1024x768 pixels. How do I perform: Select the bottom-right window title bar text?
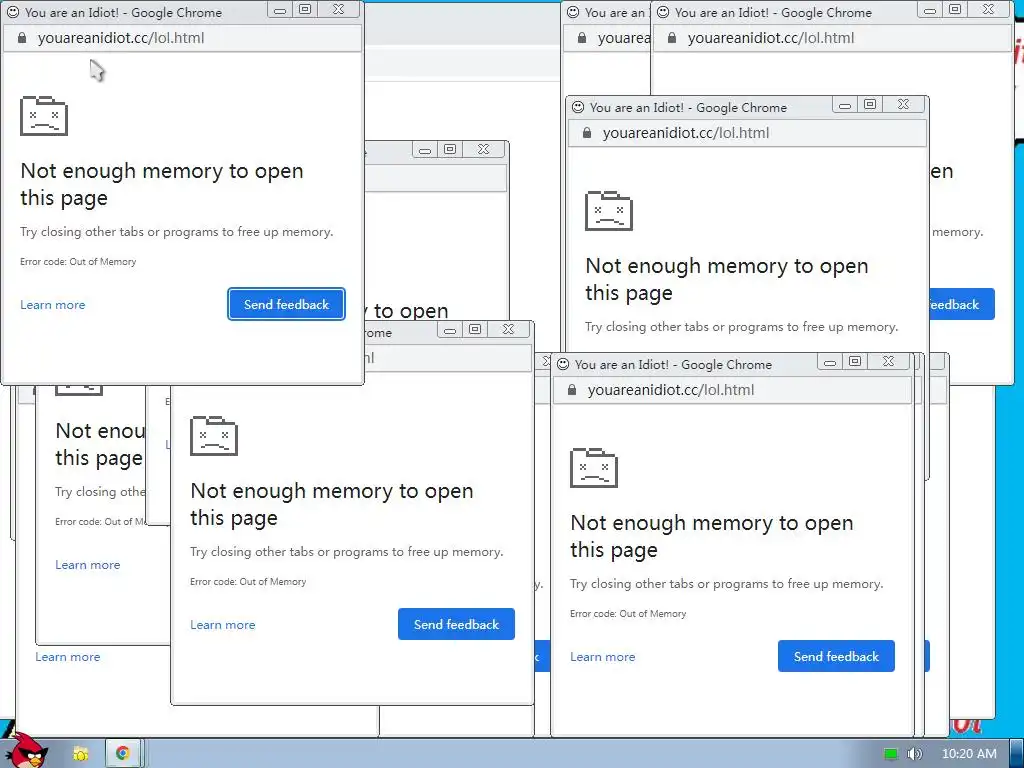pos(673,364)
